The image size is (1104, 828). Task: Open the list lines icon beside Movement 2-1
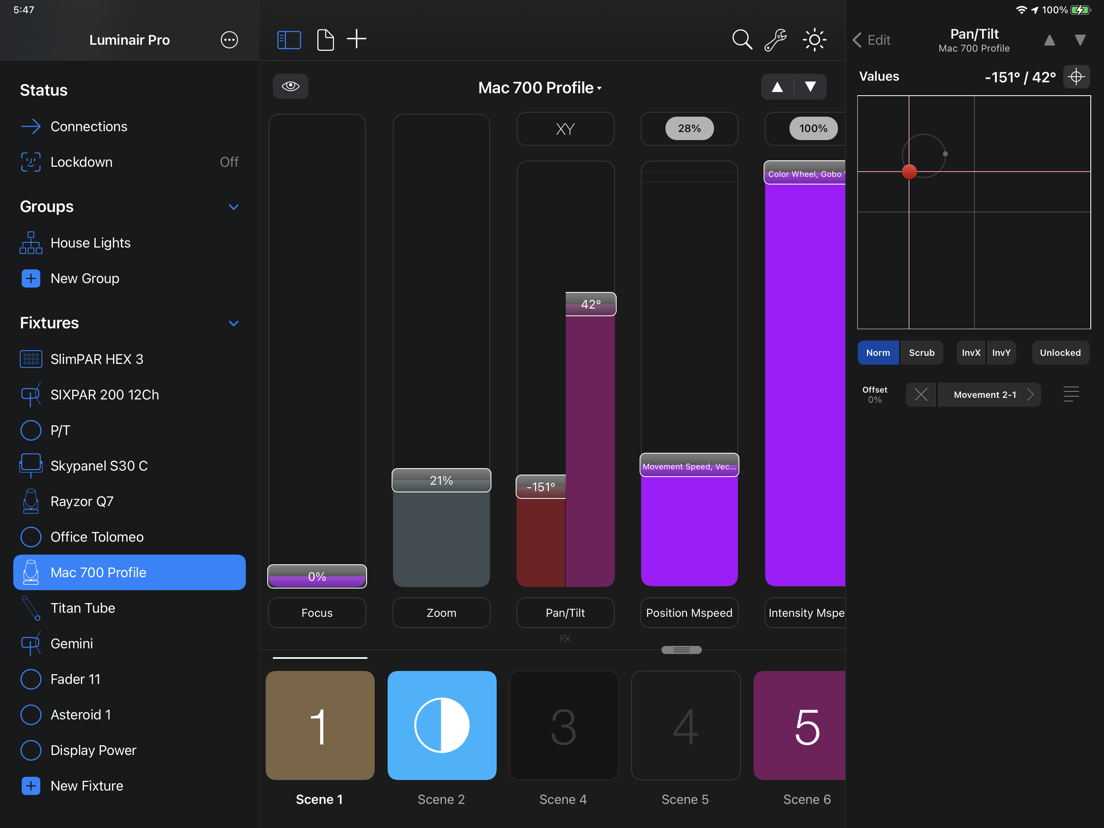click(x=1071, y=394)
